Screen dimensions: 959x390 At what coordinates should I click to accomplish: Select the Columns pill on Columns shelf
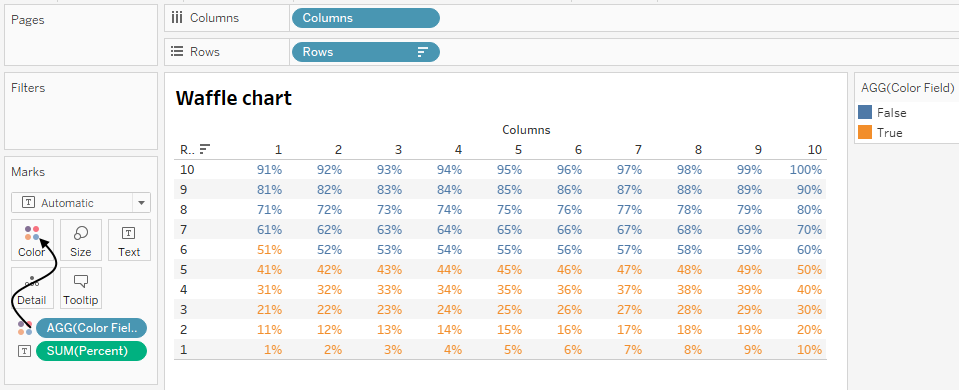coord(366,18)
